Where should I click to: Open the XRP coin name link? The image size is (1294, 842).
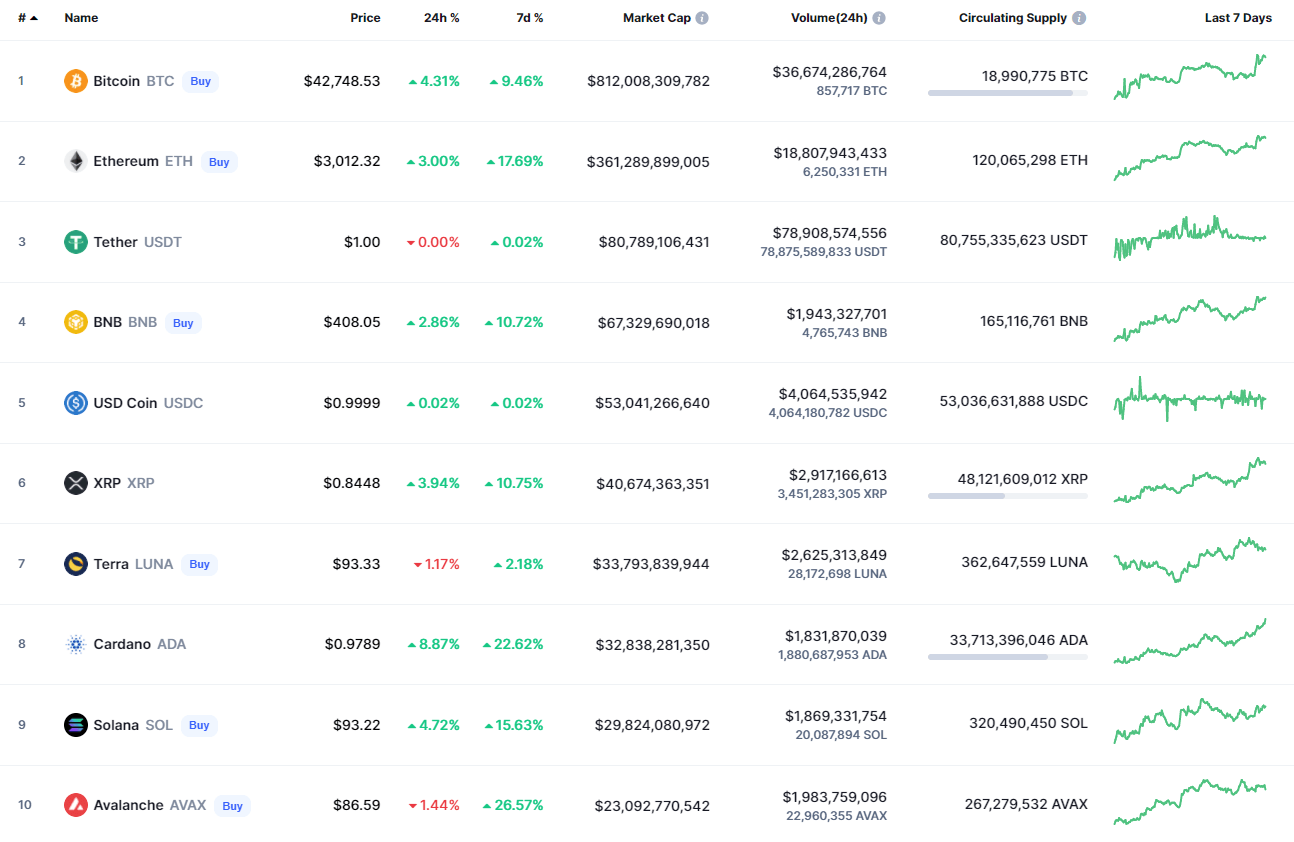tap(107, 483)
